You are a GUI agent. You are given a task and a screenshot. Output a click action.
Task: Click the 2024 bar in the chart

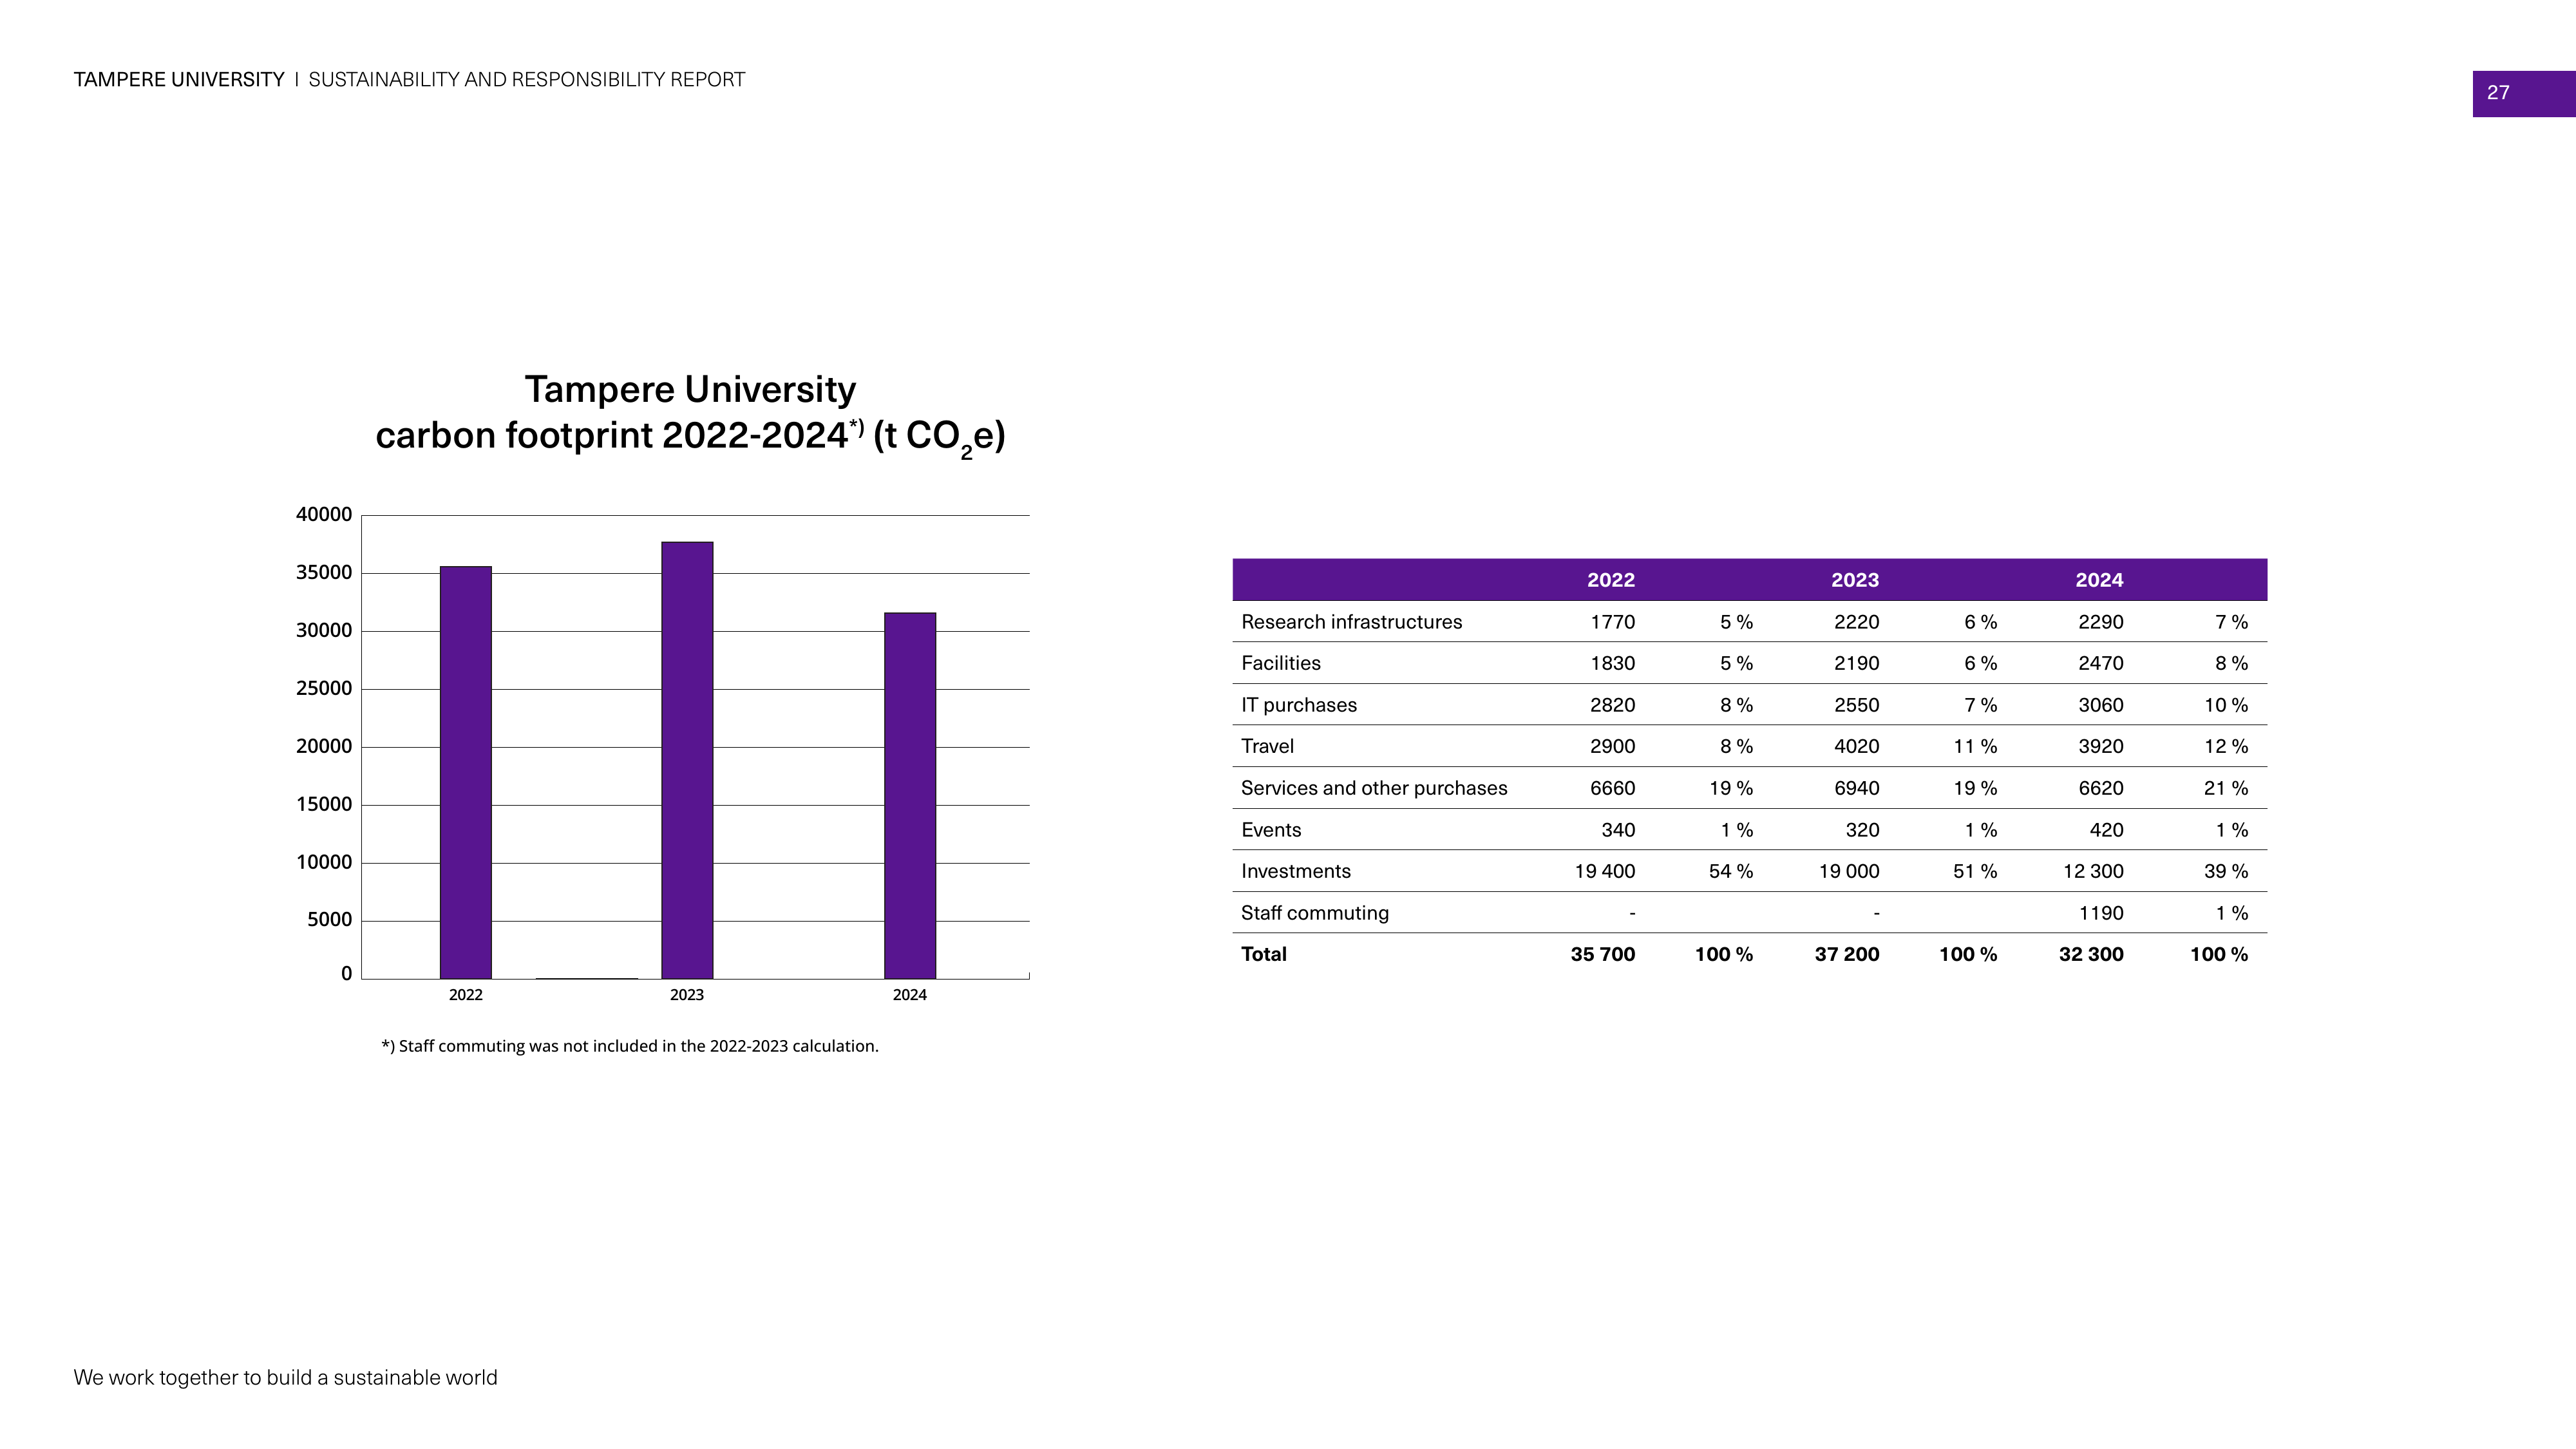(x=910, y=795)
